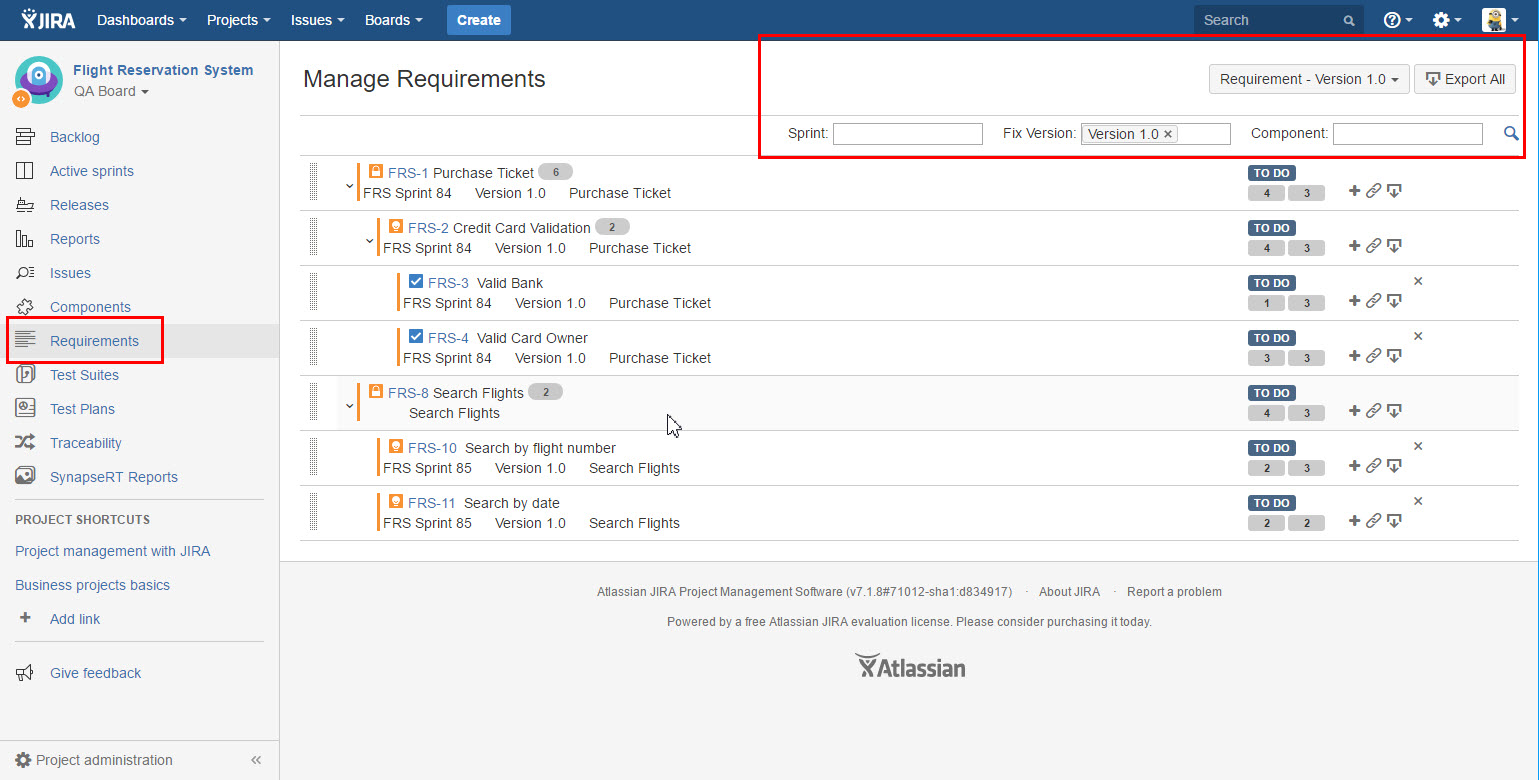Screen dimensions: 1539x780
Task: Open the FRS-1 issue link
Action: [x=408, y=173]
